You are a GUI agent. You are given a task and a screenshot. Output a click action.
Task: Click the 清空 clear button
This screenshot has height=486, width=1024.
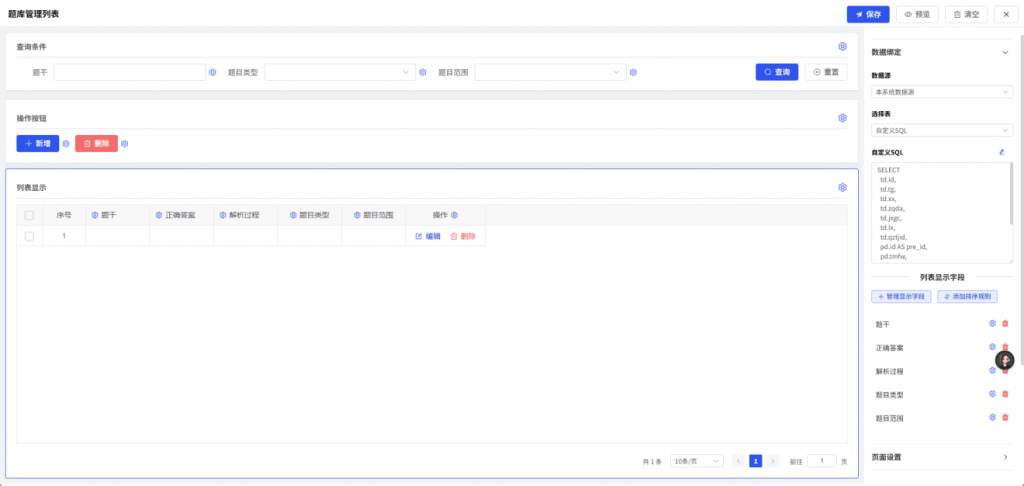pyautogui.click(x=967, y=14)
